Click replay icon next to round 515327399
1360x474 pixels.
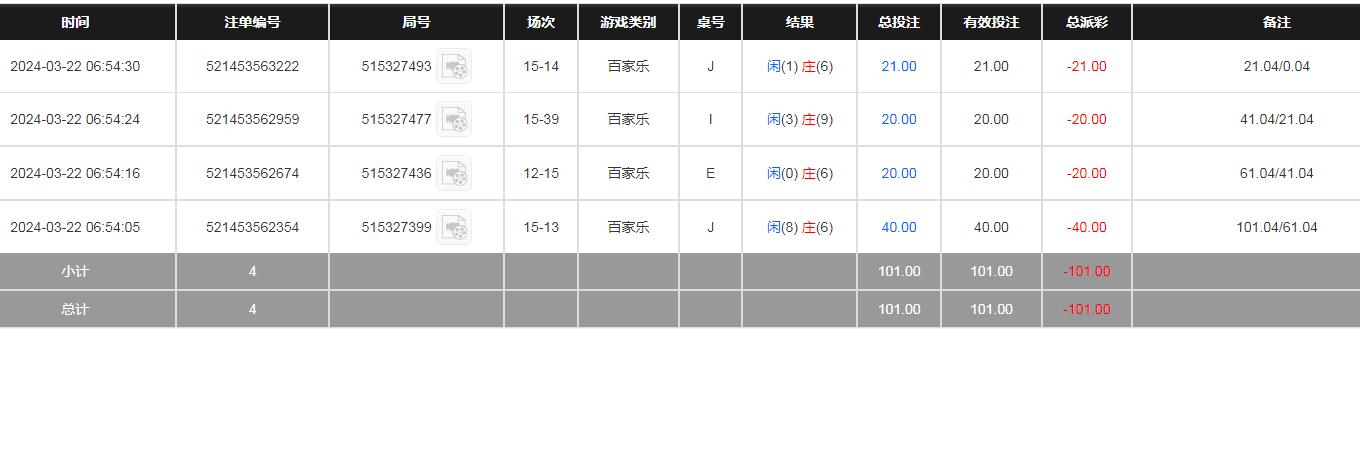454,228
